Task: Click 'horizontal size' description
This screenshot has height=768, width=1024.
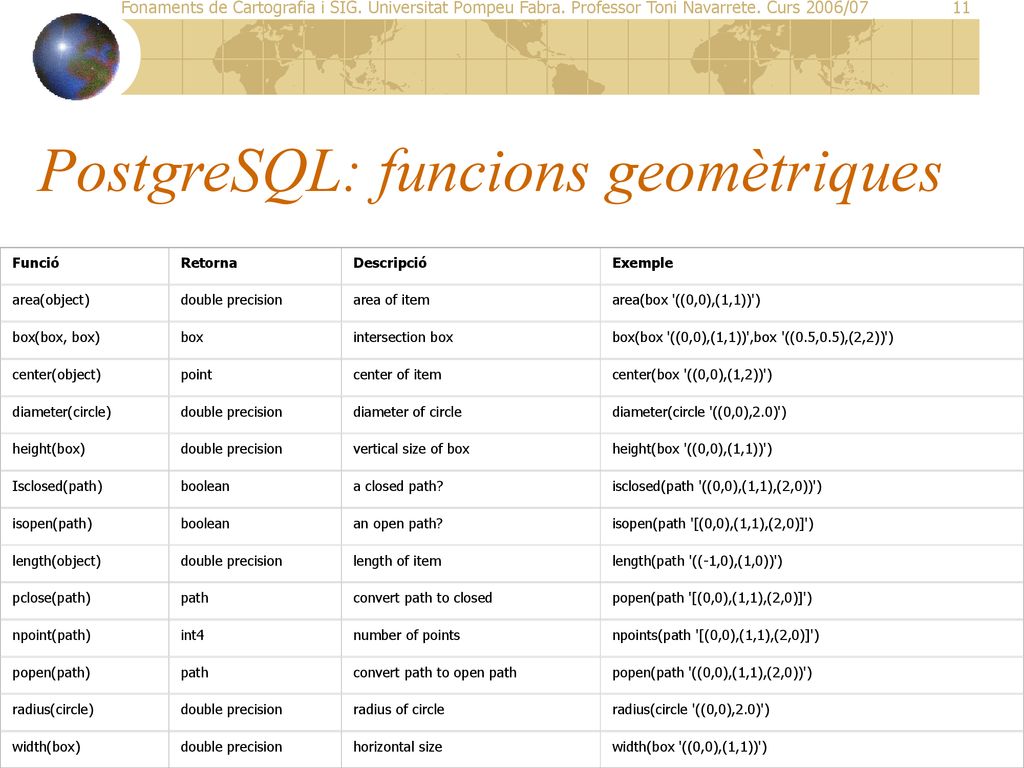Action: click(x=398, y=747)
